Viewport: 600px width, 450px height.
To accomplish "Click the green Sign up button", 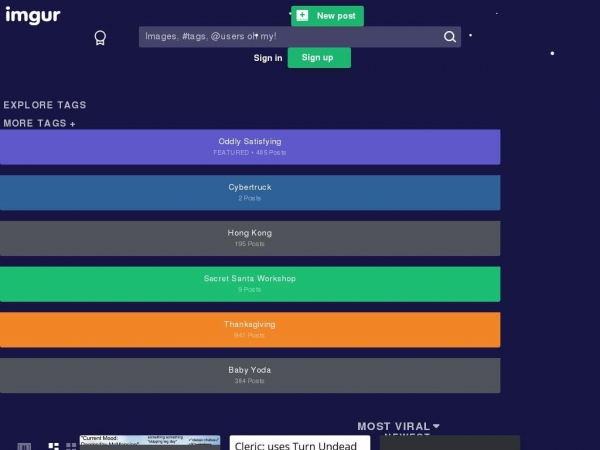I will click(319, 58).
